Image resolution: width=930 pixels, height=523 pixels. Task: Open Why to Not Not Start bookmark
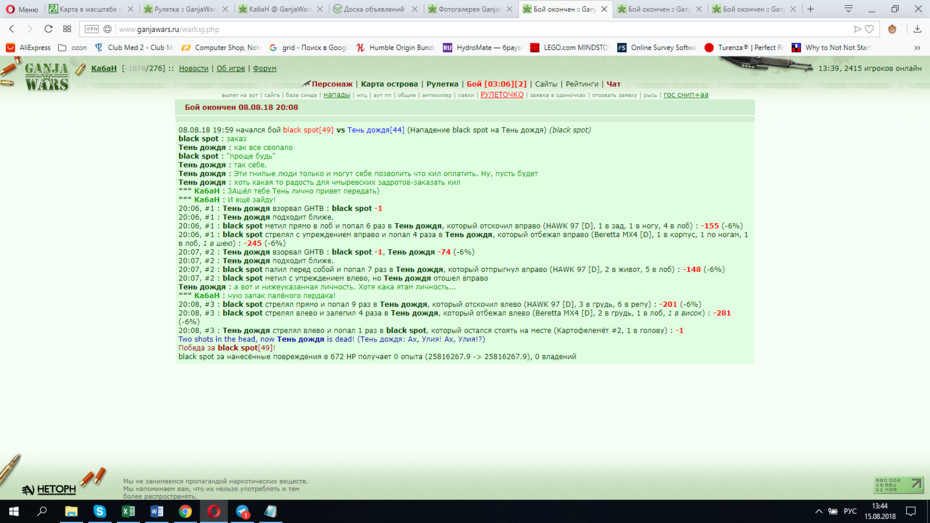click(x=831, y=47)
